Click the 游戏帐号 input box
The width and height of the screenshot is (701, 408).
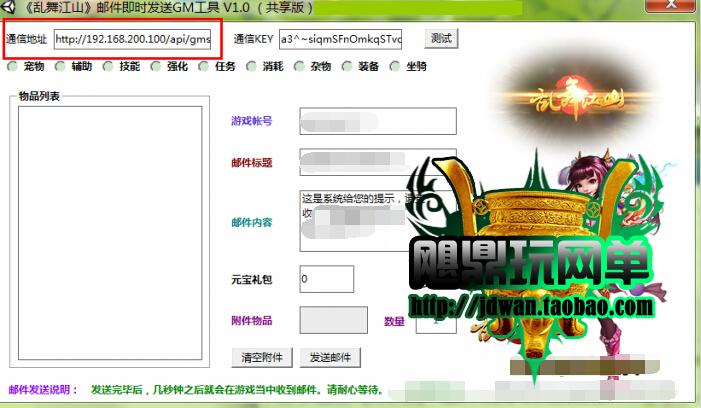click(377, 121)
